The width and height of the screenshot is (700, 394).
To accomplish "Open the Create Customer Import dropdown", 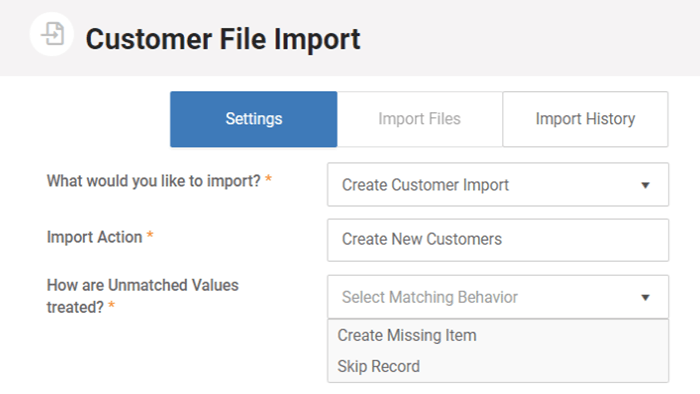I will [x=498, y=185].
